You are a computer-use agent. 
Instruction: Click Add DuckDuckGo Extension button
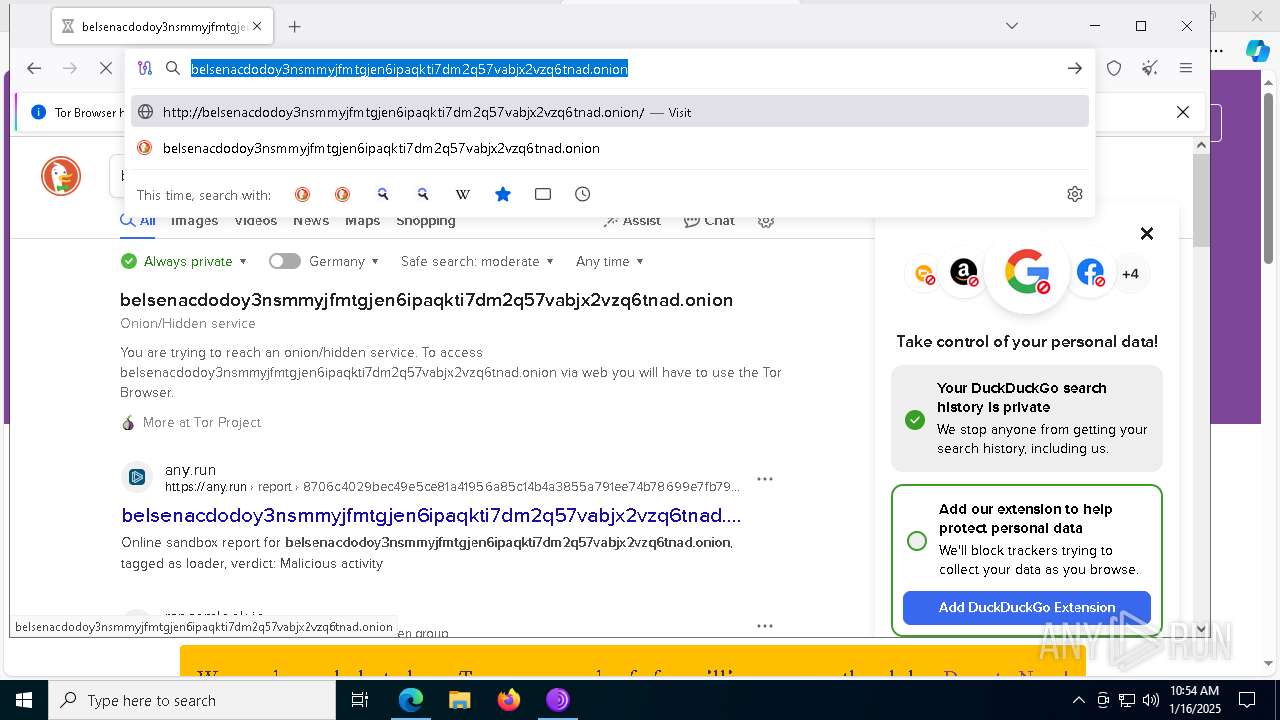1027,607
